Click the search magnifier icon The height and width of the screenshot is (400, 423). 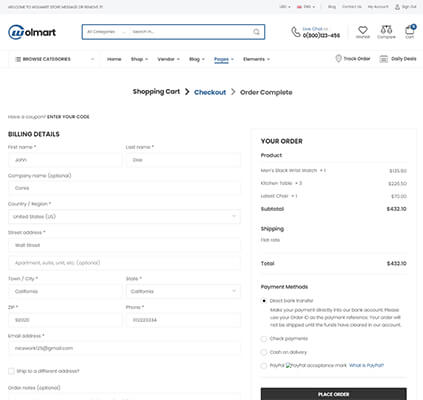pyautogui.click(x=256, y=32)
